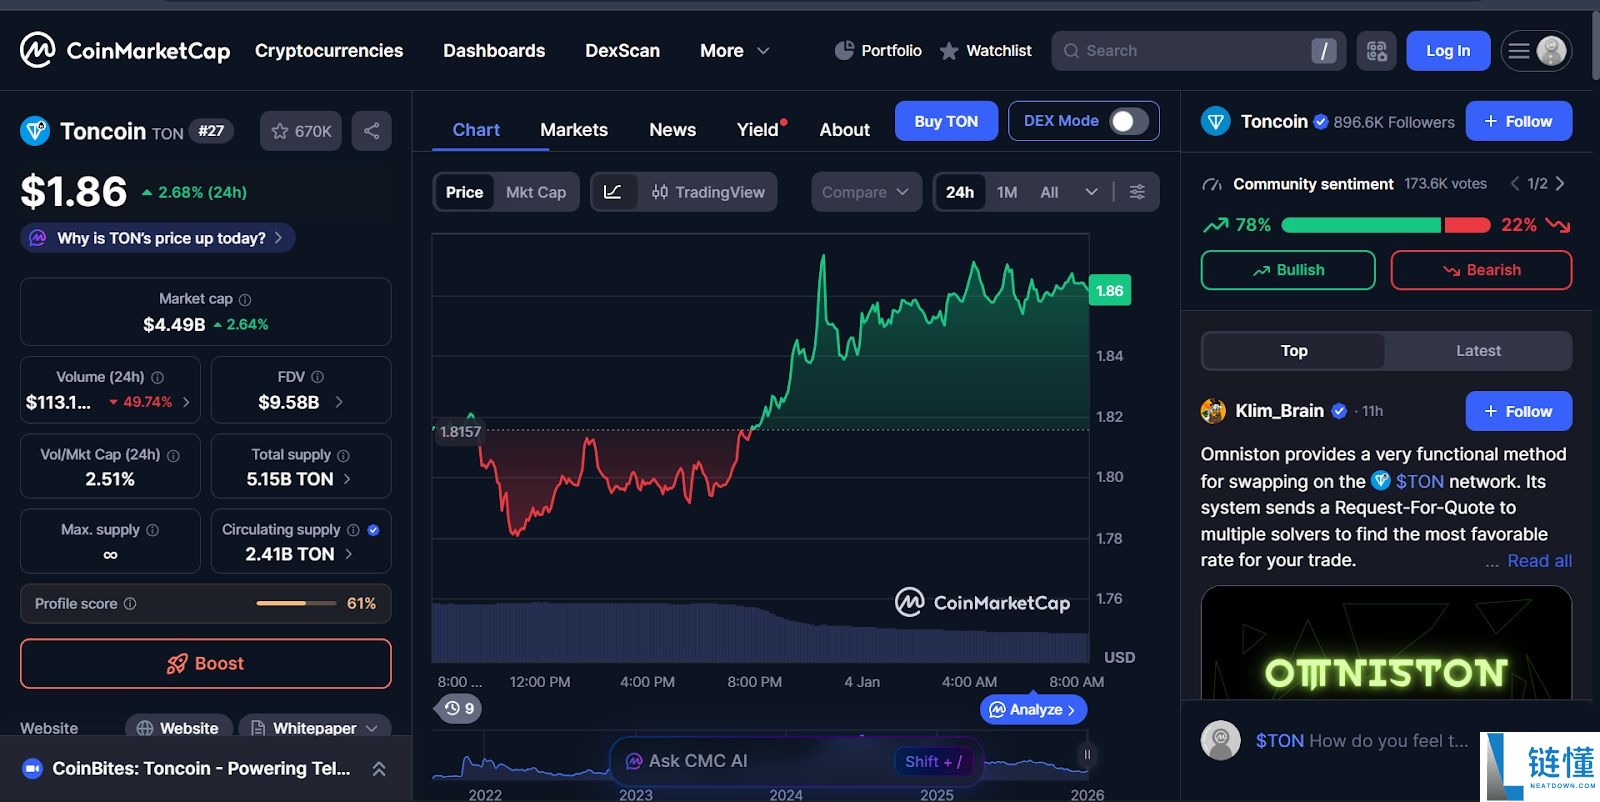Open chart settings sliders icon
The height and width of the screenshot is (802, 1600).
click(1137, 192)
